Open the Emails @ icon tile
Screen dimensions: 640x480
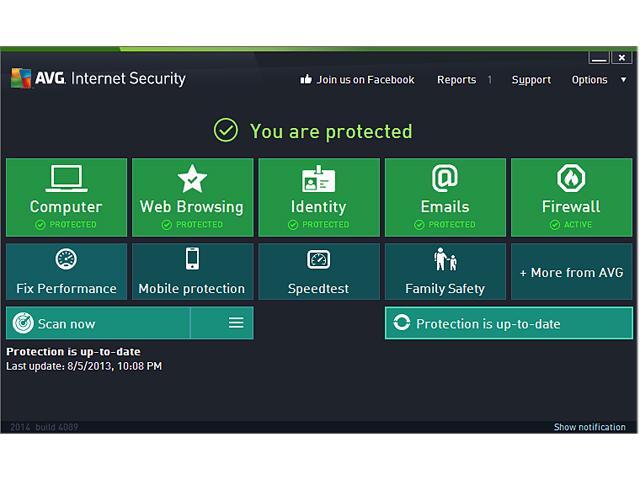[445, 179]
